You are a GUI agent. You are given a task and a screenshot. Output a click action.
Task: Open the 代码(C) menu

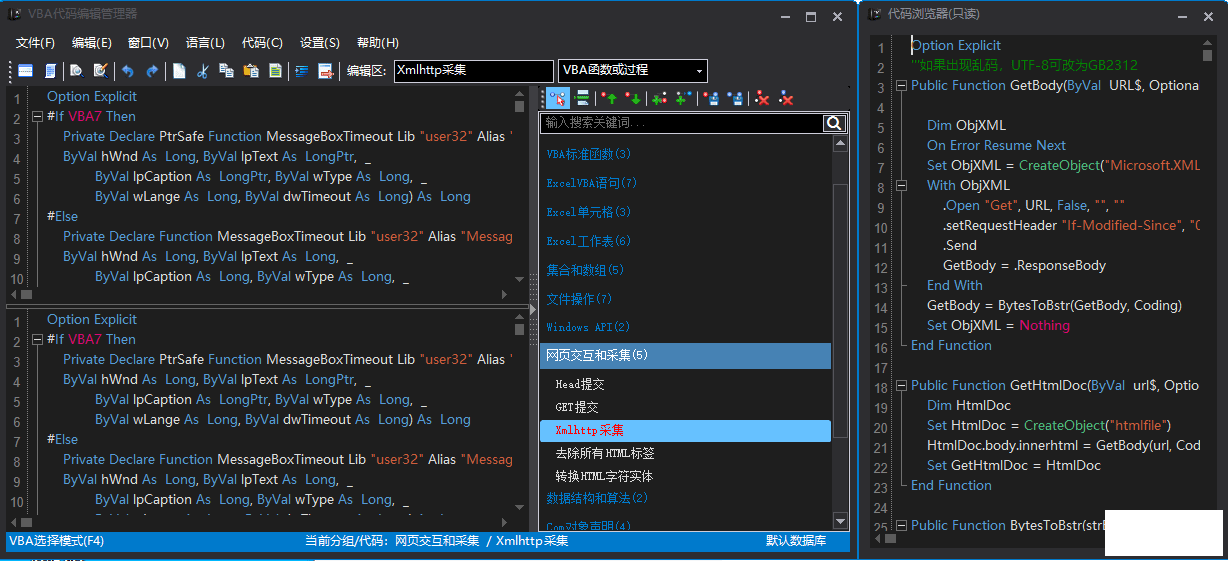(262, 43)
